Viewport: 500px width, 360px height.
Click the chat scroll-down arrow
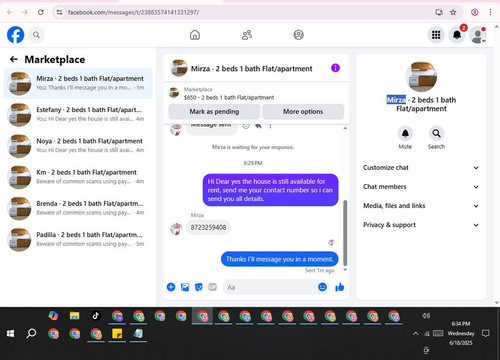(345, 270)
